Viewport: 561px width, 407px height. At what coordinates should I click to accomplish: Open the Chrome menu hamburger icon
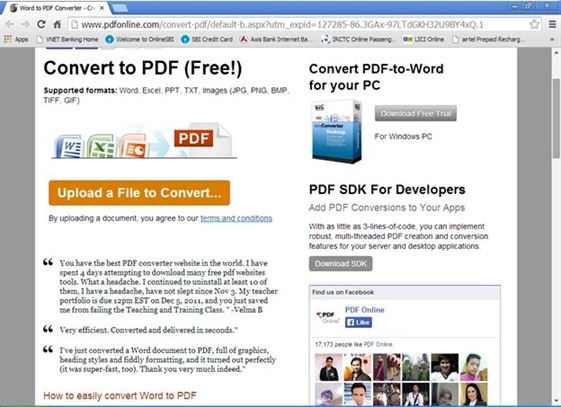[552, 24]
